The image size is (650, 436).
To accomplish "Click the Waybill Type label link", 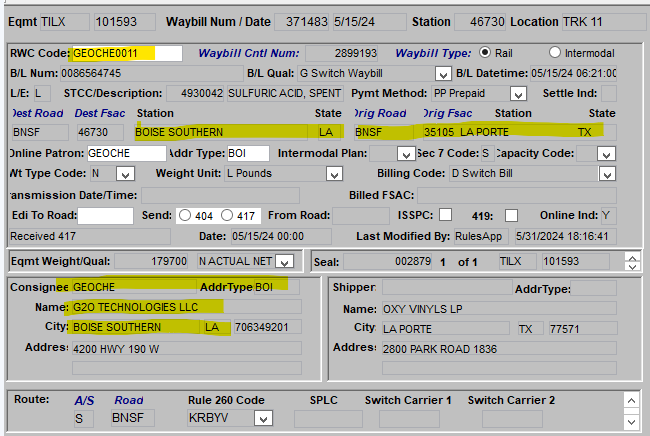I will click(x=433, y=53).
